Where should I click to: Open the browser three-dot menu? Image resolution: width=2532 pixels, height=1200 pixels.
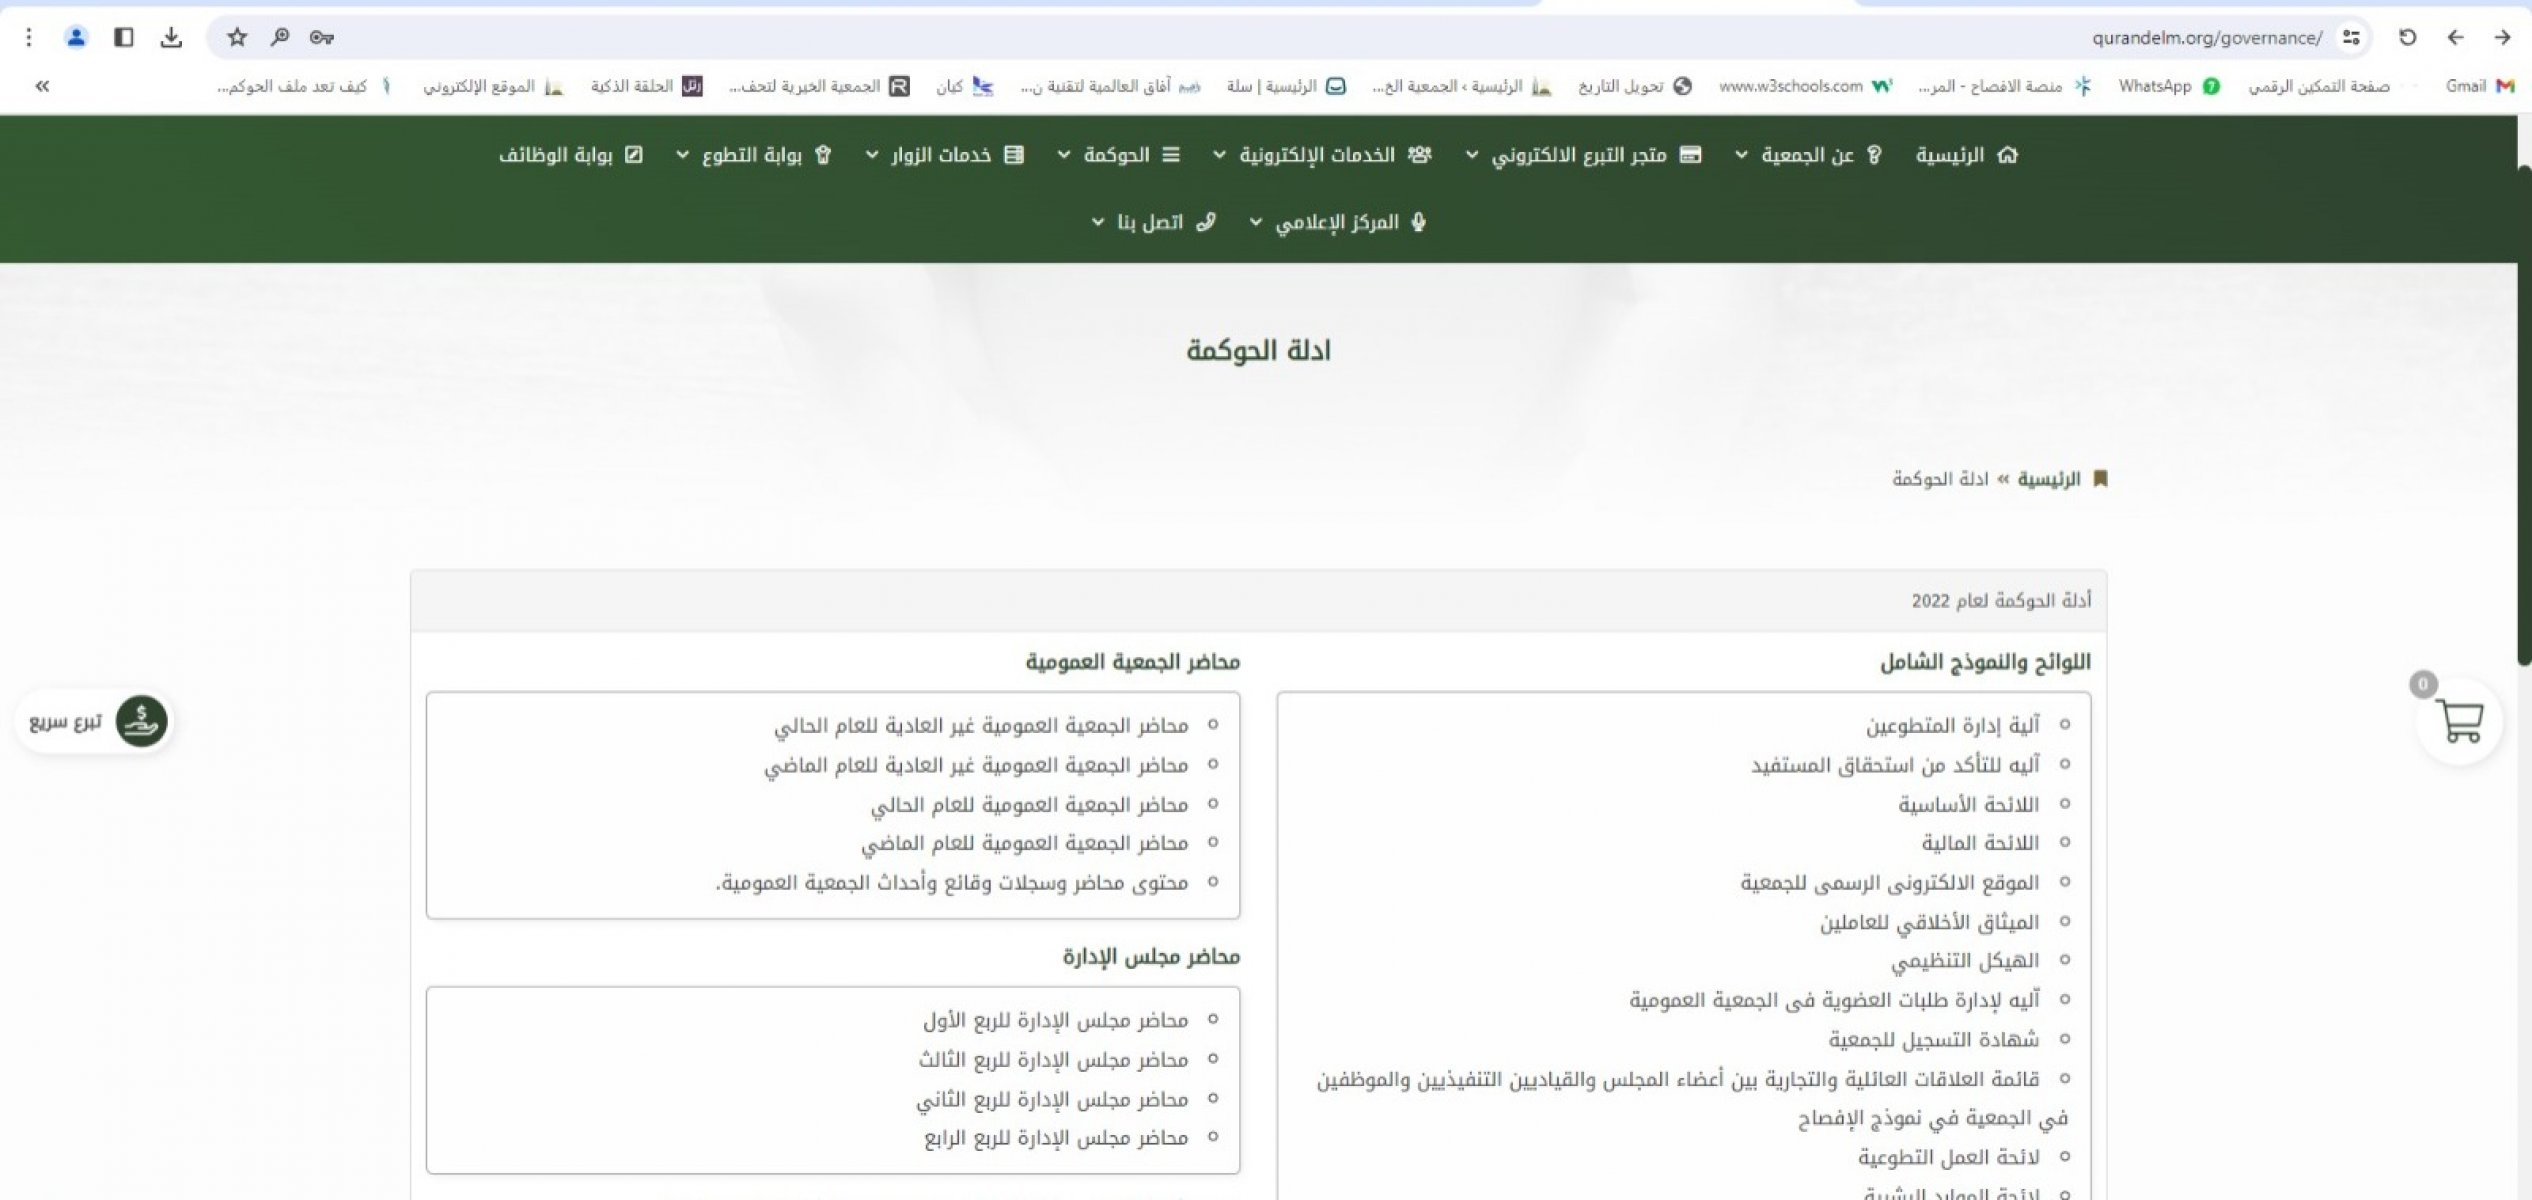[x=29, y=37]
